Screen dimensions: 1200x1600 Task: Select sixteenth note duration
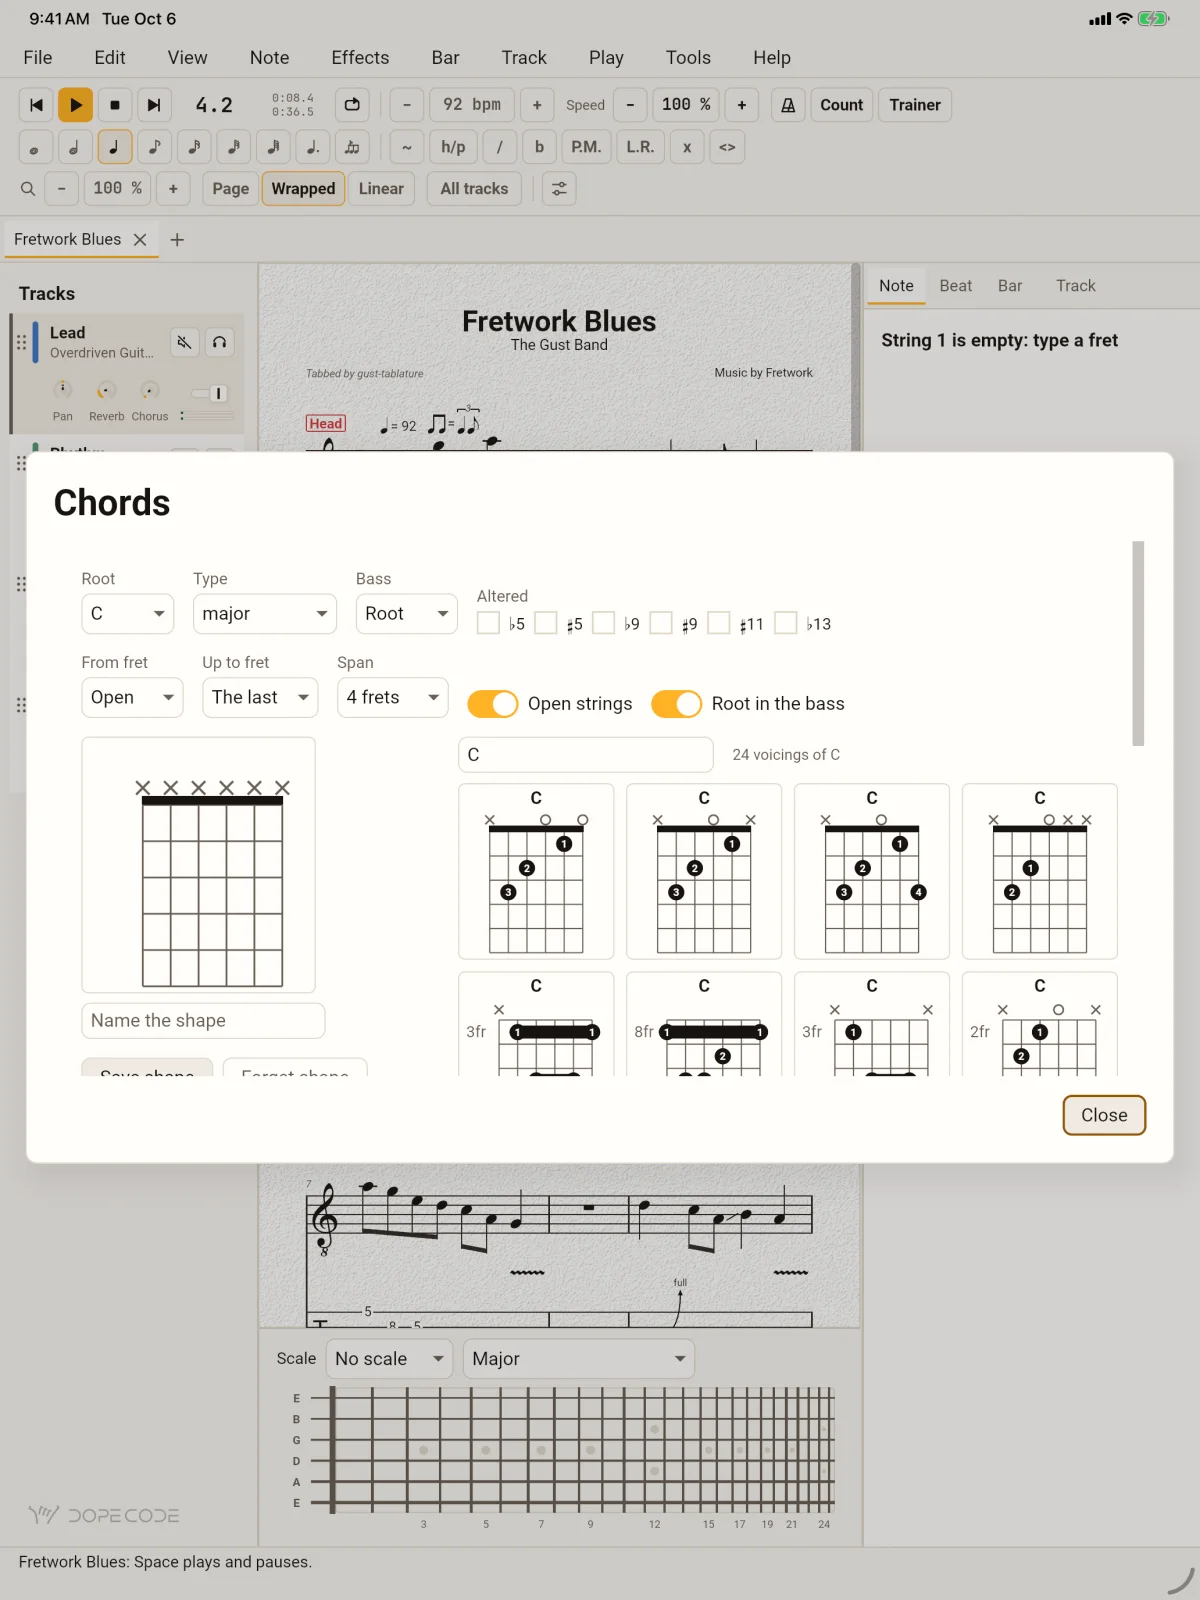tap(194, 147)
